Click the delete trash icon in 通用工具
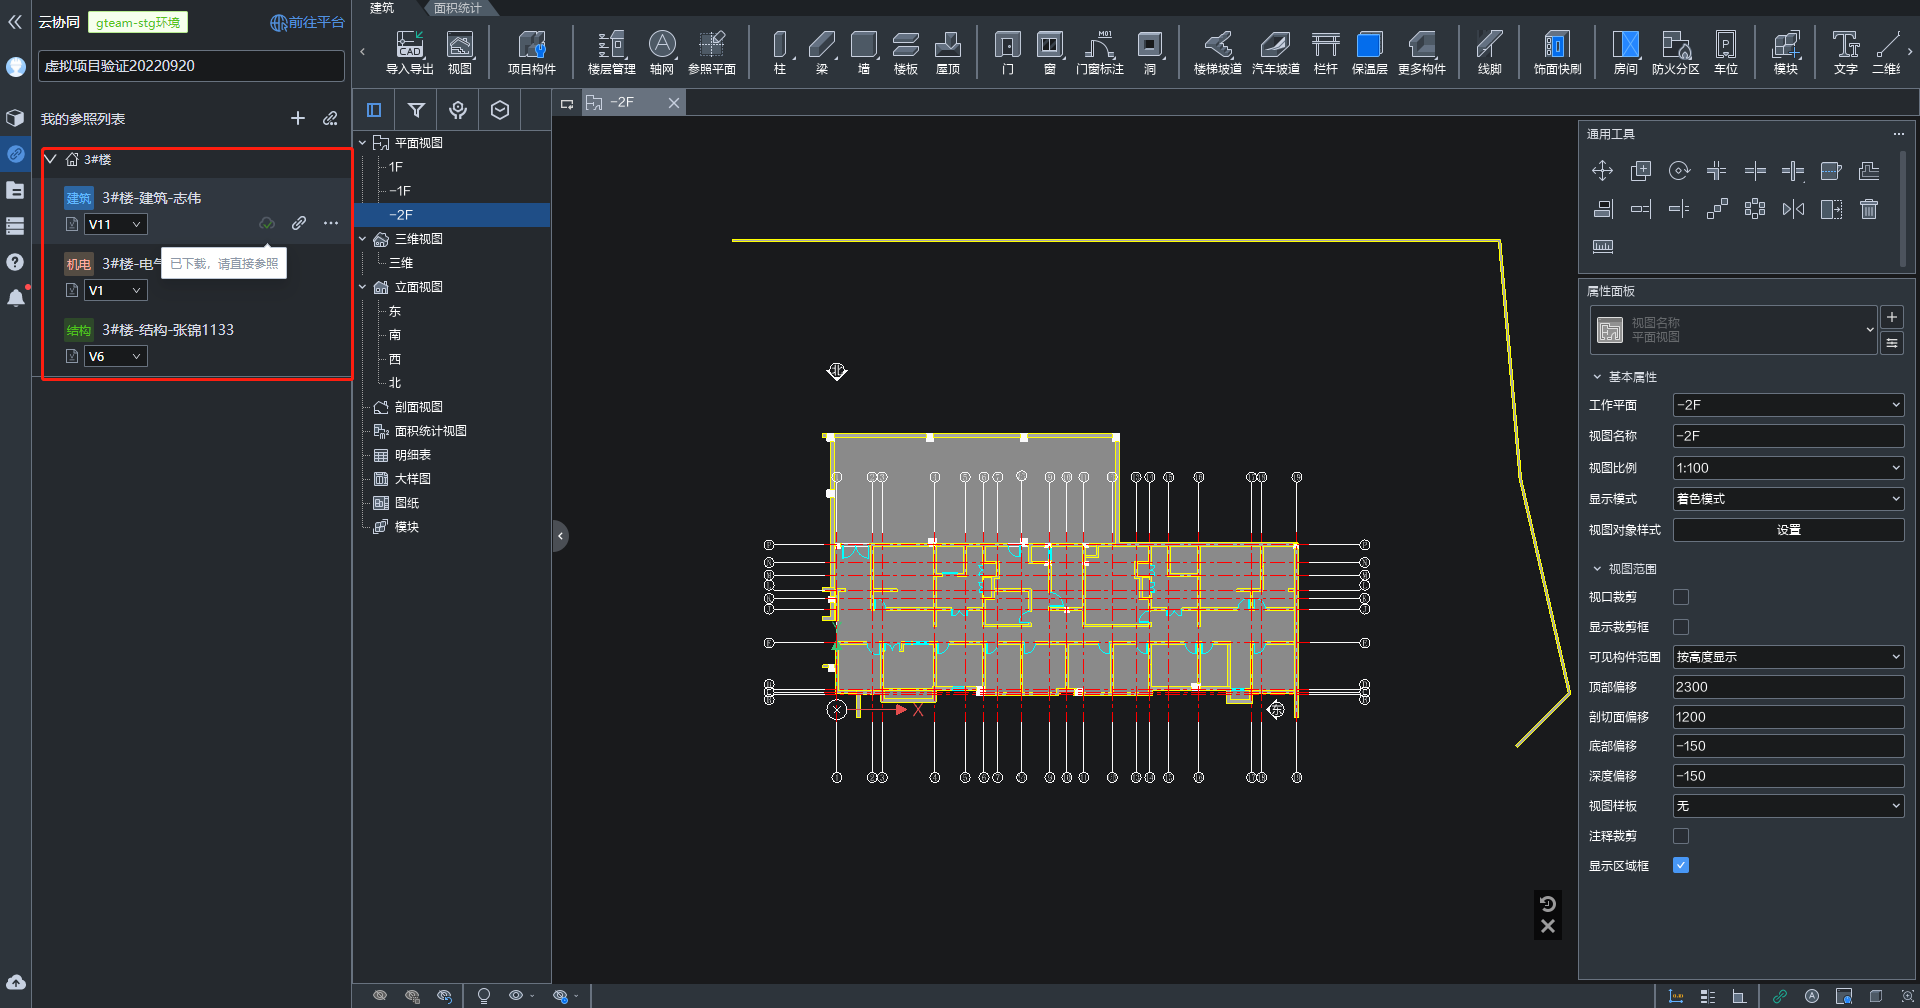 tap(1869, 209)
